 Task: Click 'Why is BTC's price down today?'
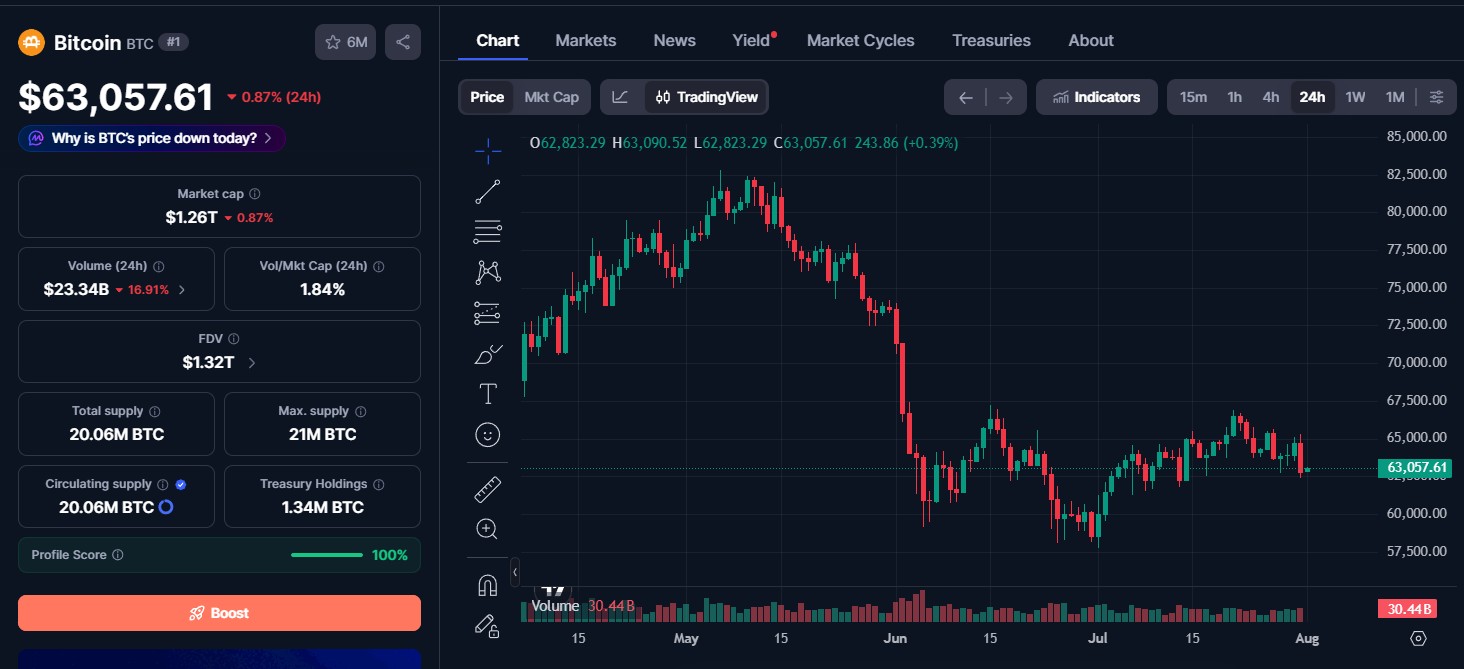[152, 138]
